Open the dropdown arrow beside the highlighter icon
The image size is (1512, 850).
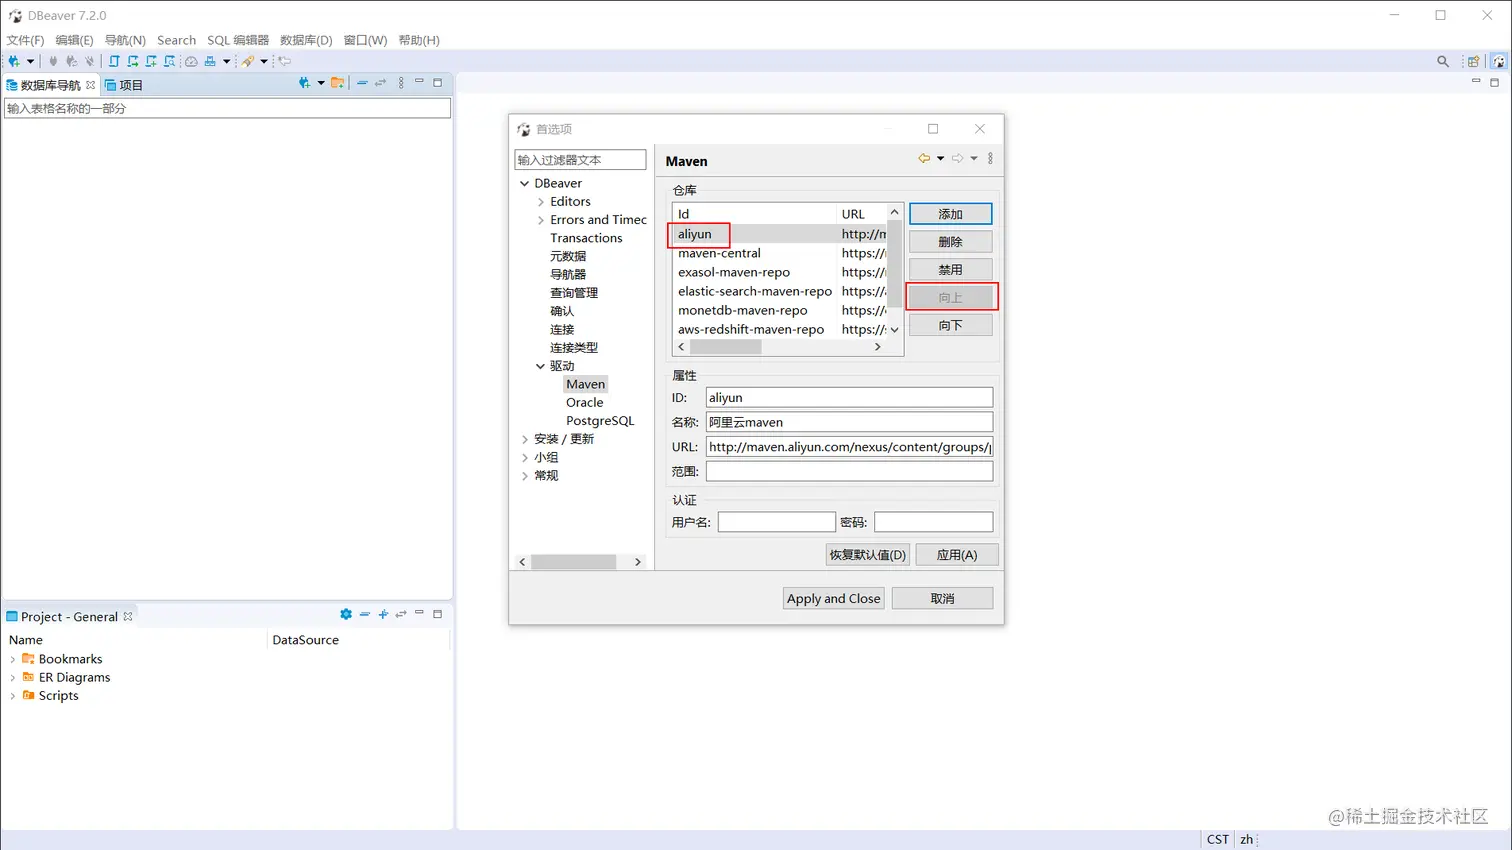pos(264,61)
